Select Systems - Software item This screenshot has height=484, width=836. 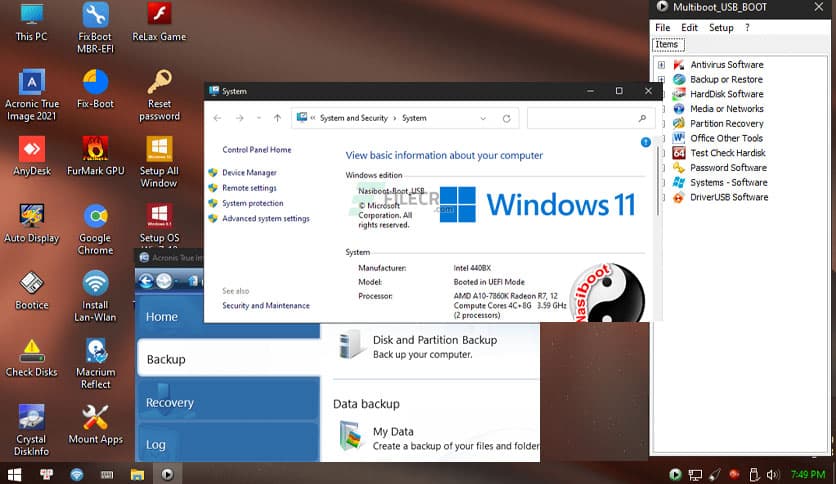coord(728,182)
